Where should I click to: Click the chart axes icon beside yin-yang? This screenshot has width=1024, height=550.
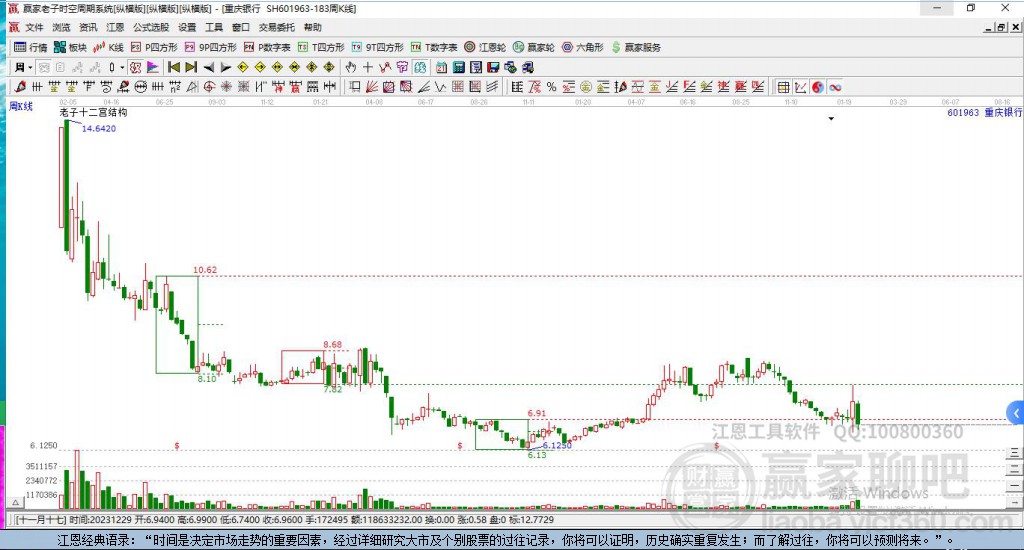point(801,87)
